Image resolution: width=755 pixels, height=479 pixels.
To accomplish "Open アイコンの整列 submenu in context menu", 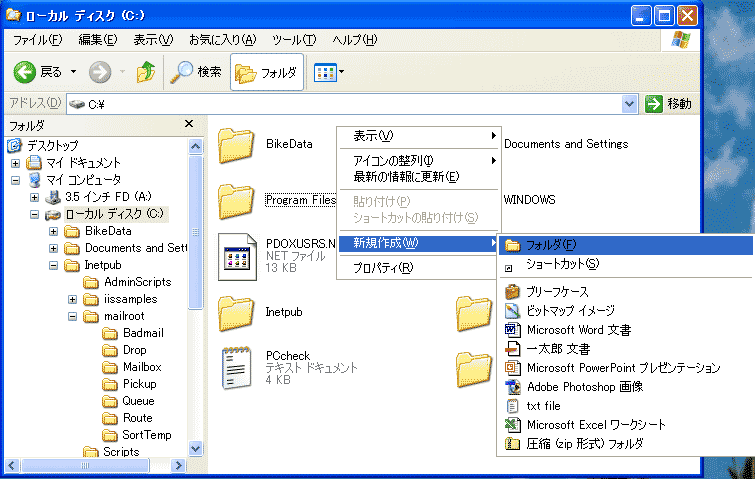I will [418, 161].
